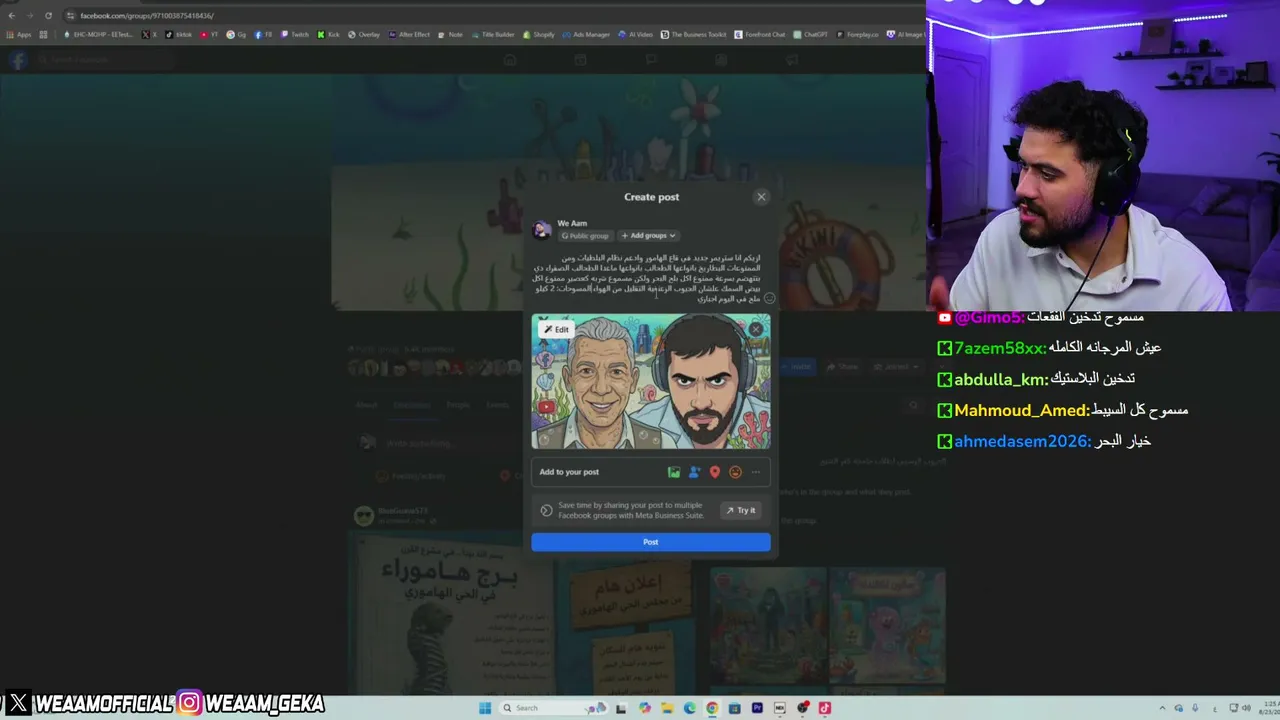The image size is (1280, 720).
Task: Open the Twitch bookmark
Action: pyautogui.click(x=295, y=34)
